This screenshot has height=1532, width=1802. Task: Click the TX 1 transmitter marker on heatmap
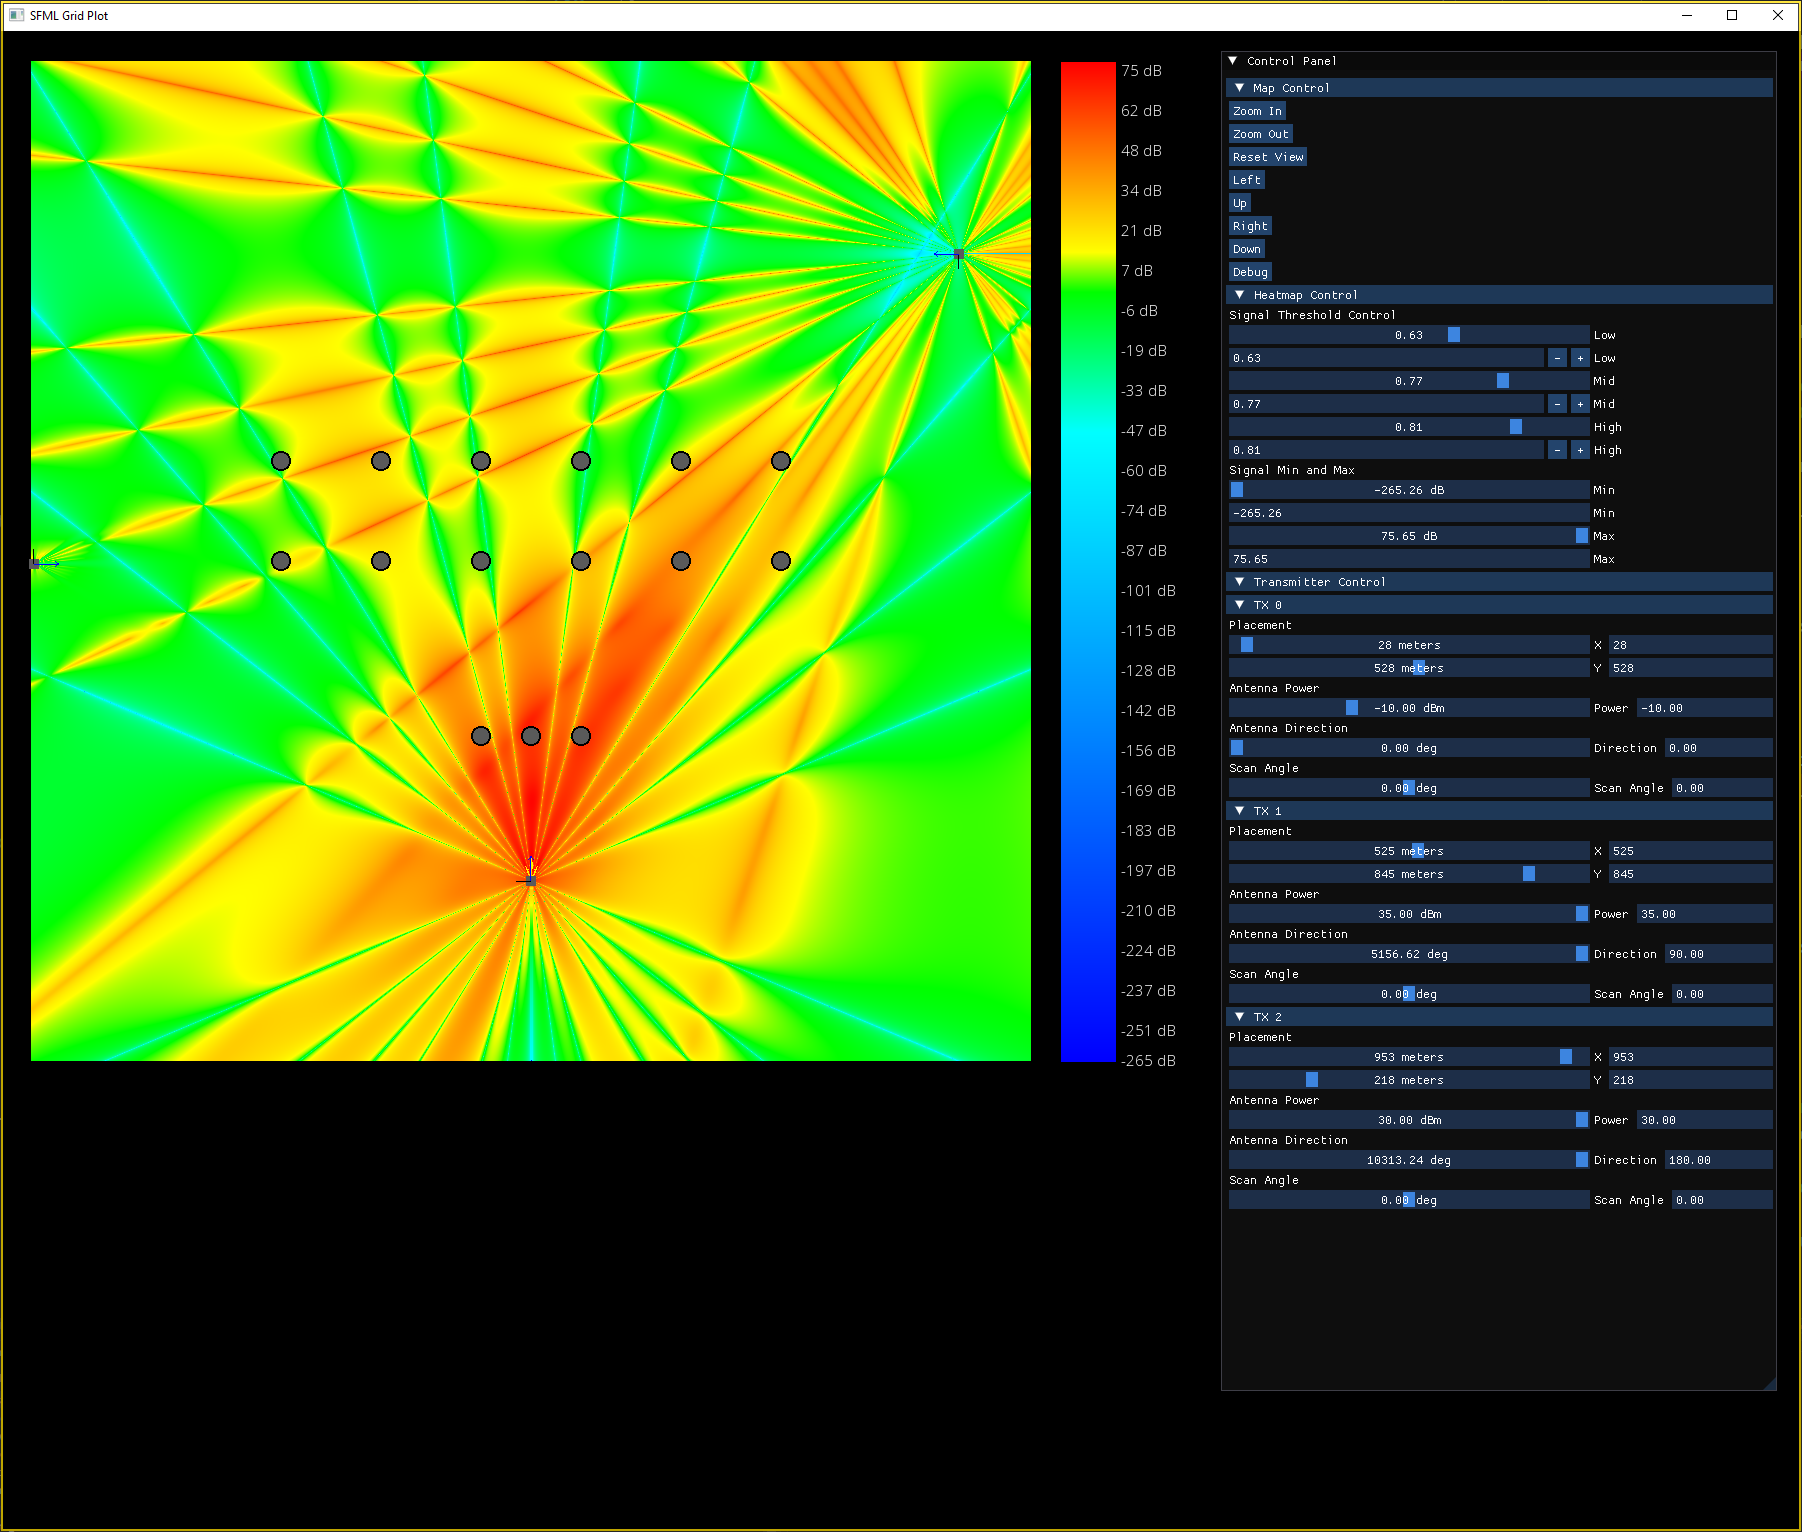tap(531, 880)
